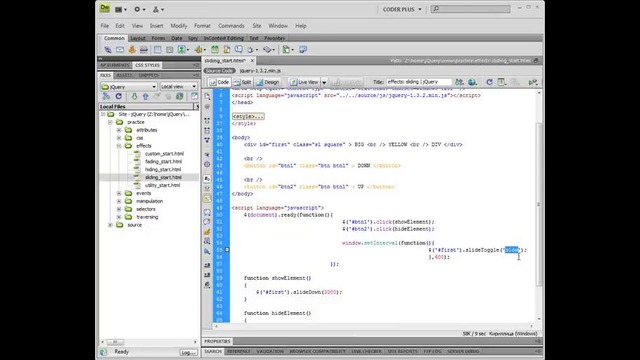Refresh Design view

489,82
